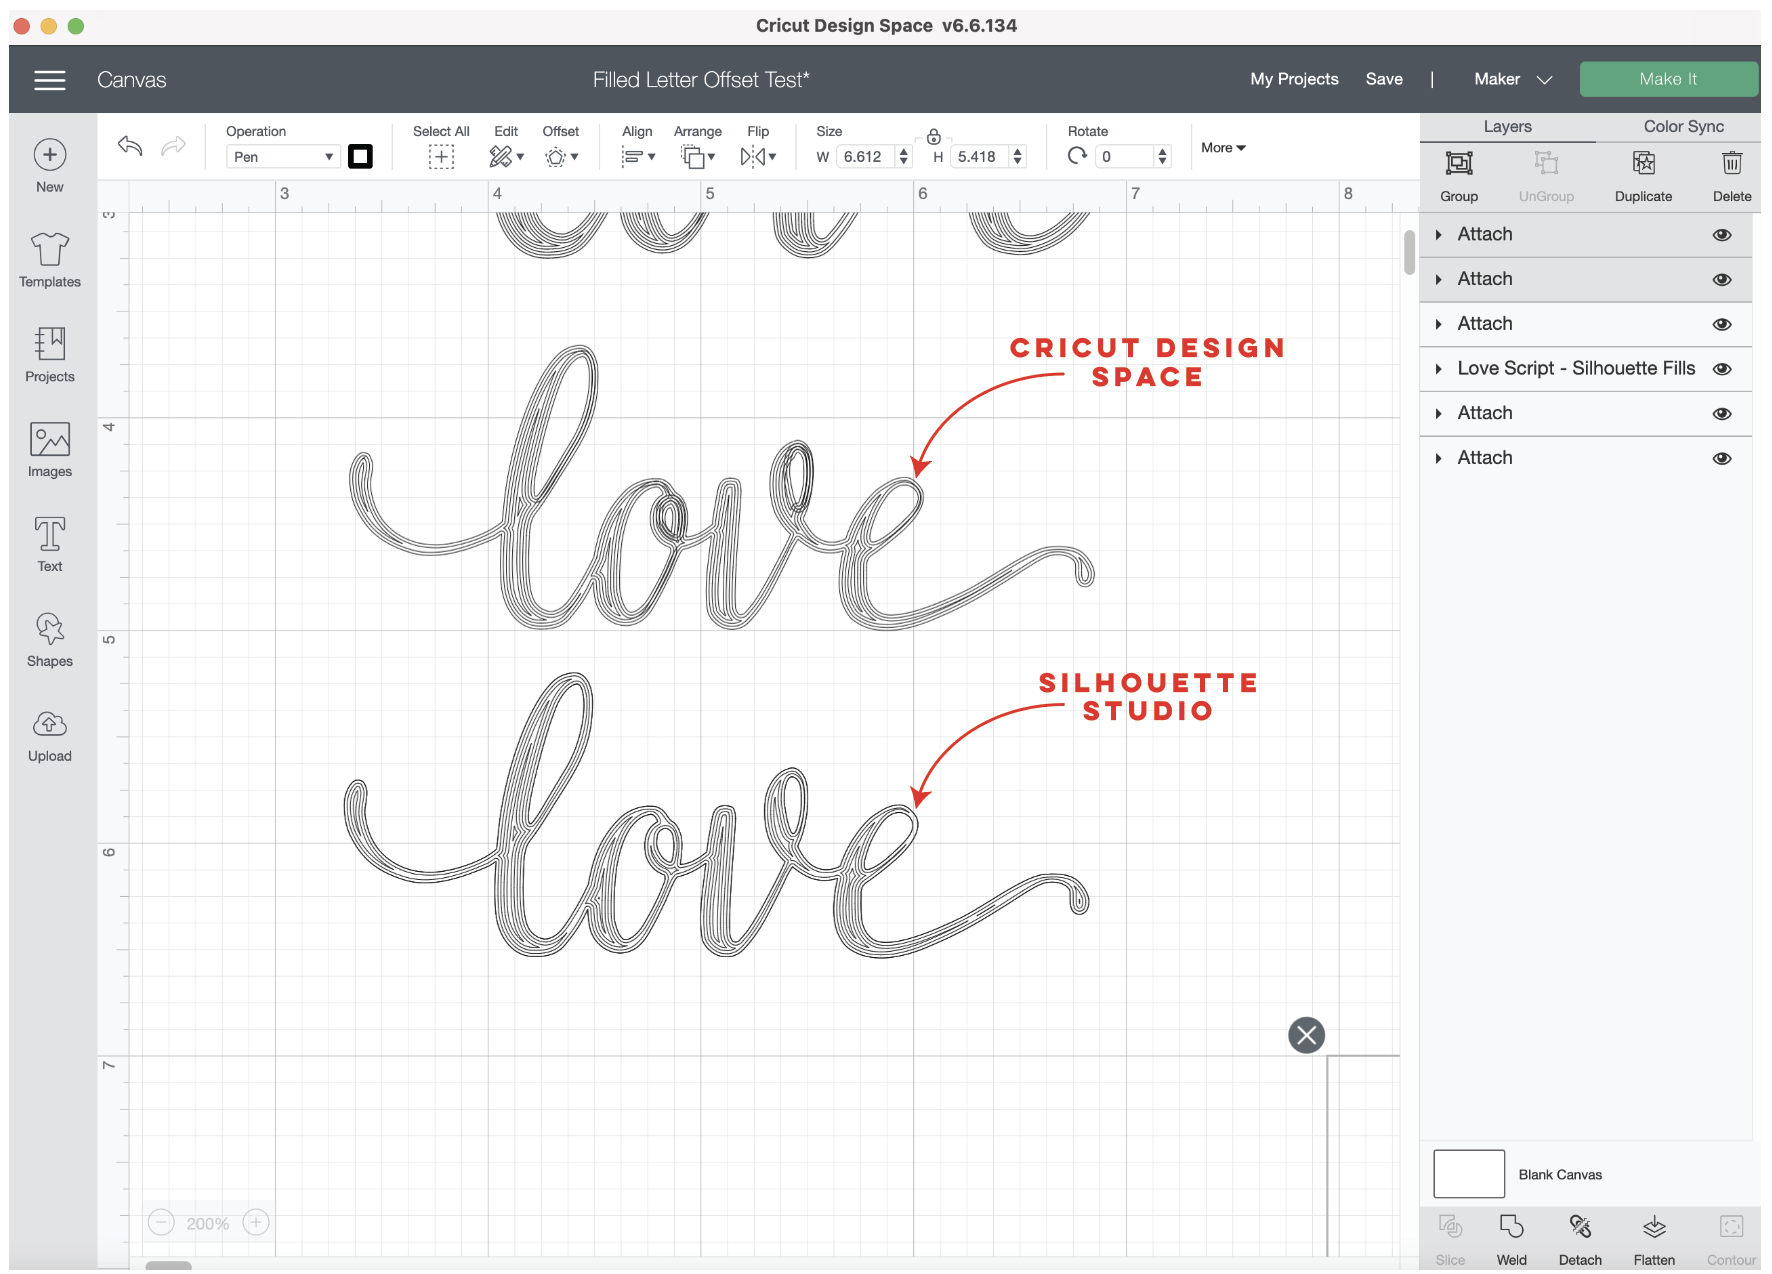This screenshot has width=1772, height=1274.
Task: Click the Weld tool
Action: pos(1511,1240)
